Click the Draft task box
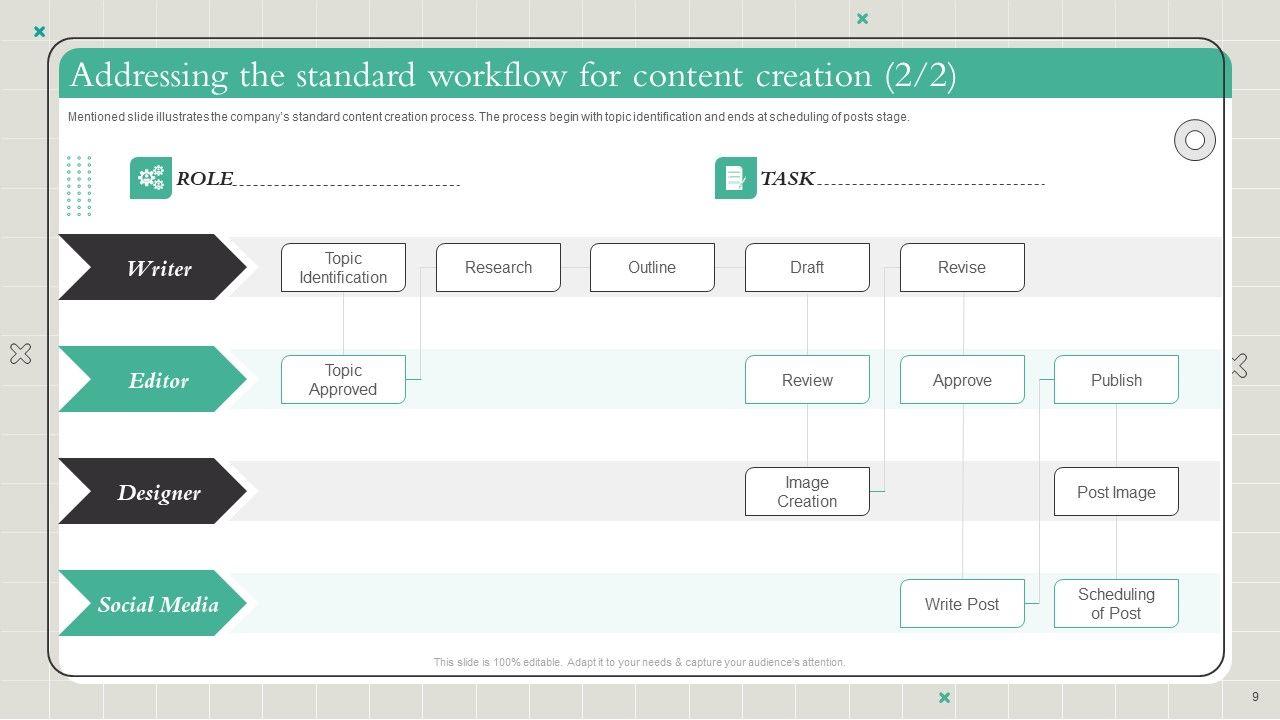The width and height of the screenshot is (1280, 720). point(807,268)
